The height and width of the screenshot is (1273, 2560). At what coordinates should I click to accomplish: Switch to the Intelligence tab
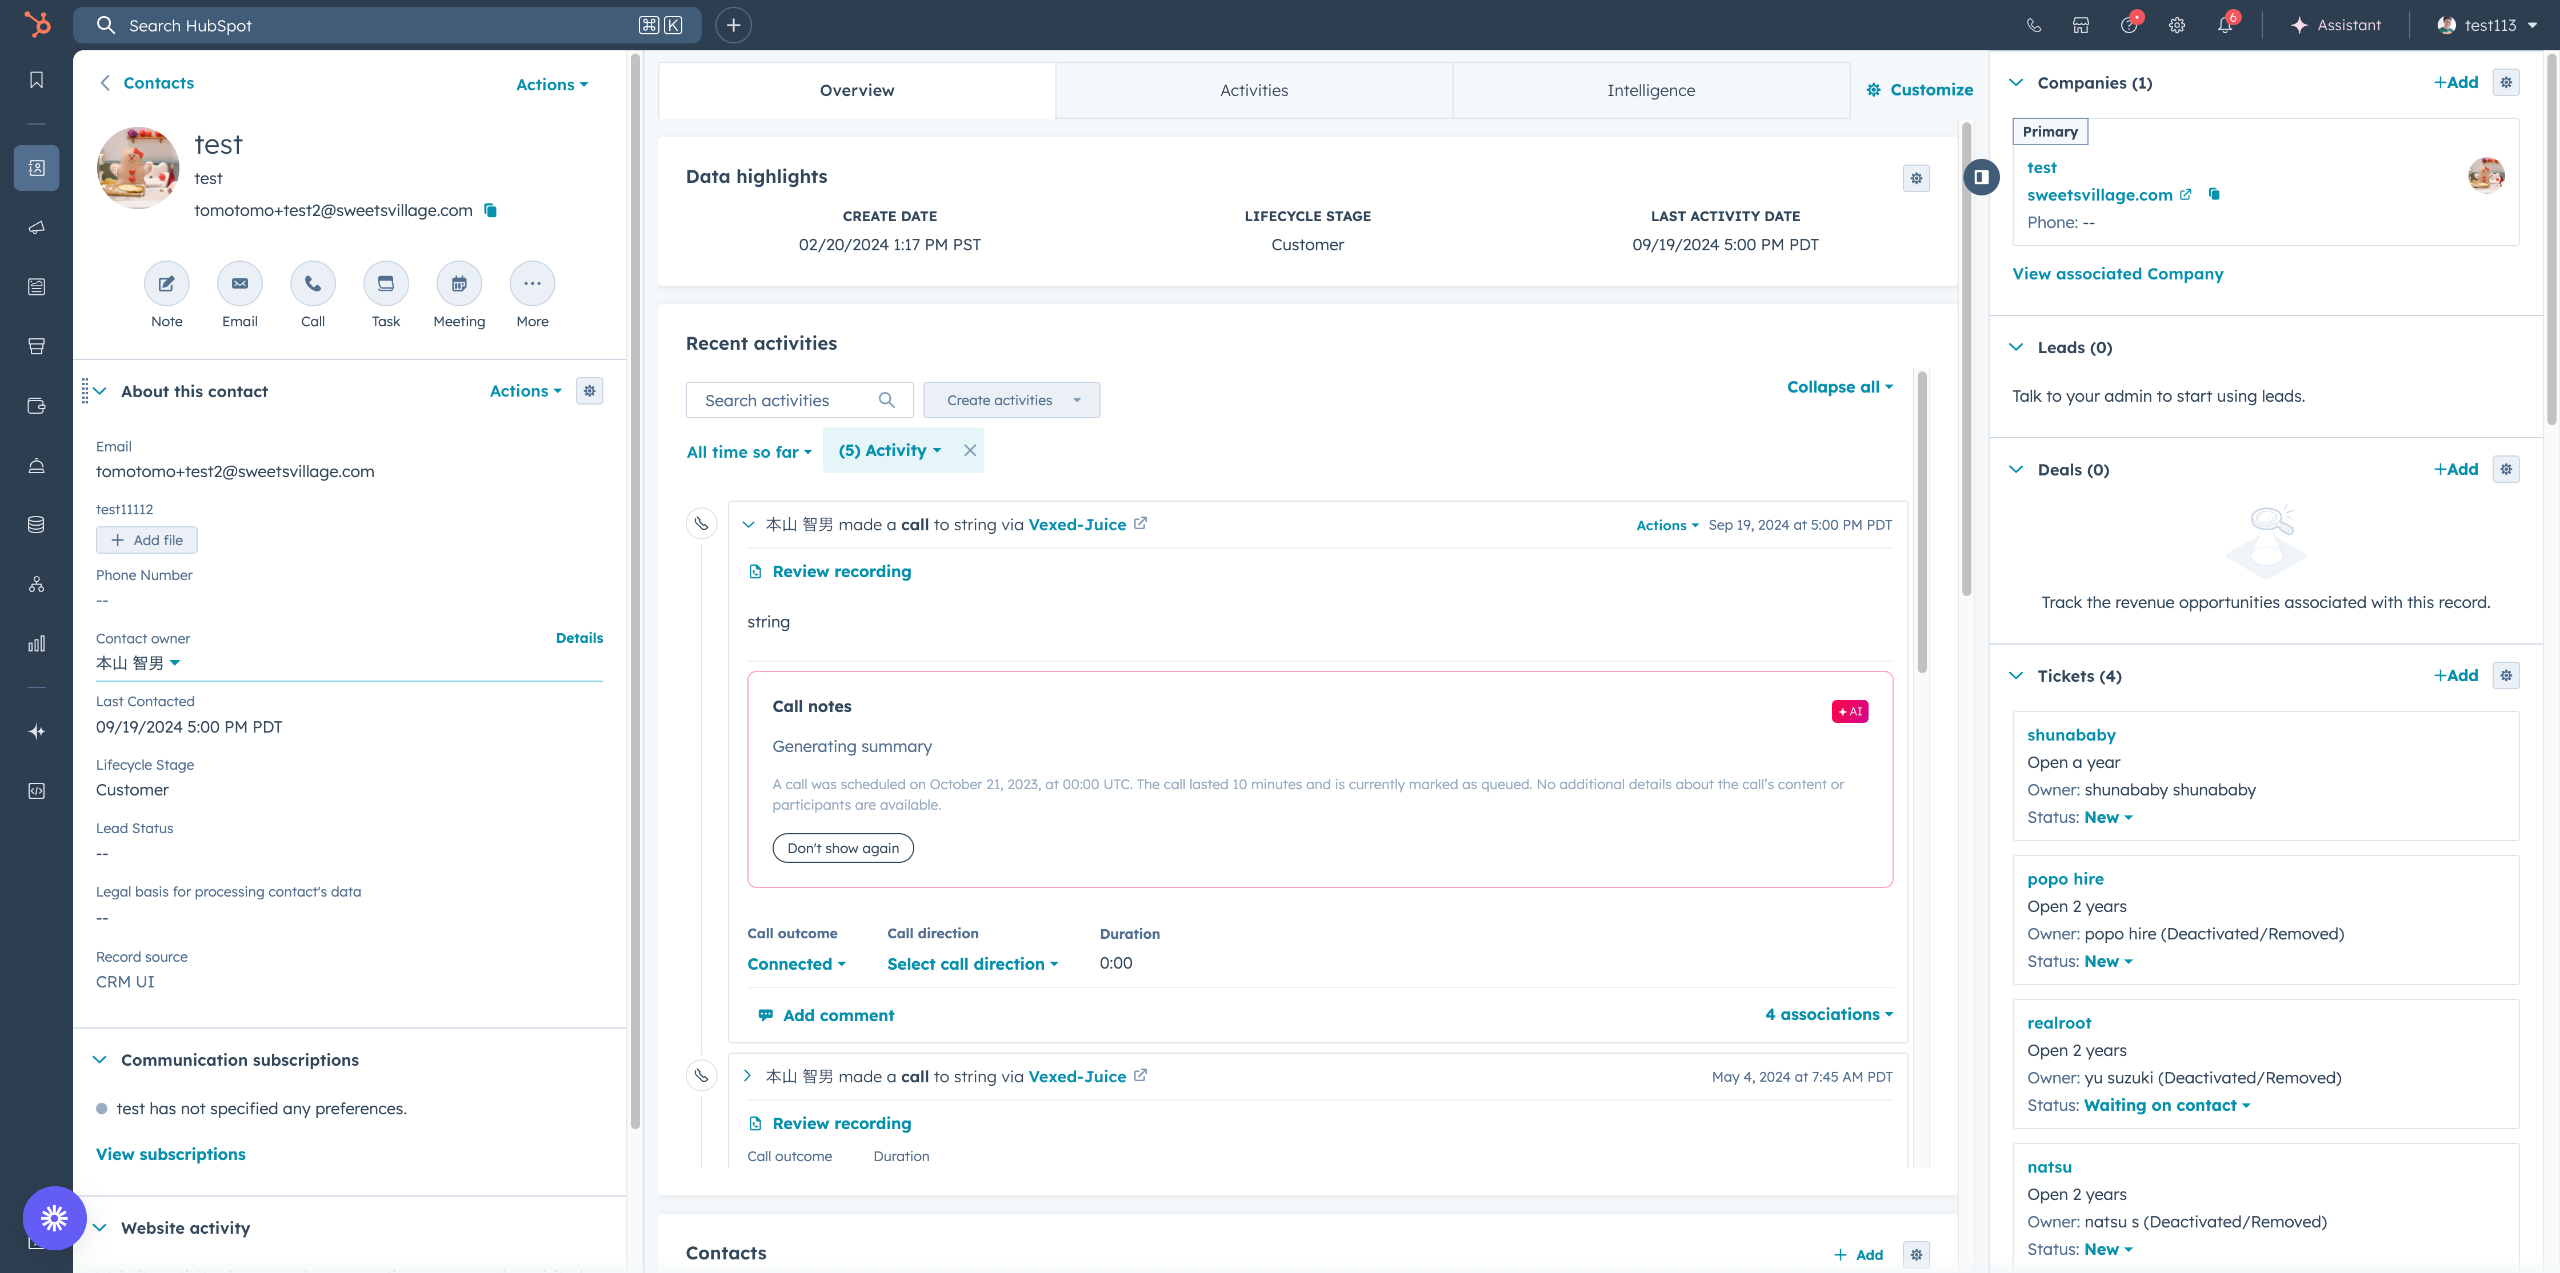pyautogui.click(x=1650, y=90)
